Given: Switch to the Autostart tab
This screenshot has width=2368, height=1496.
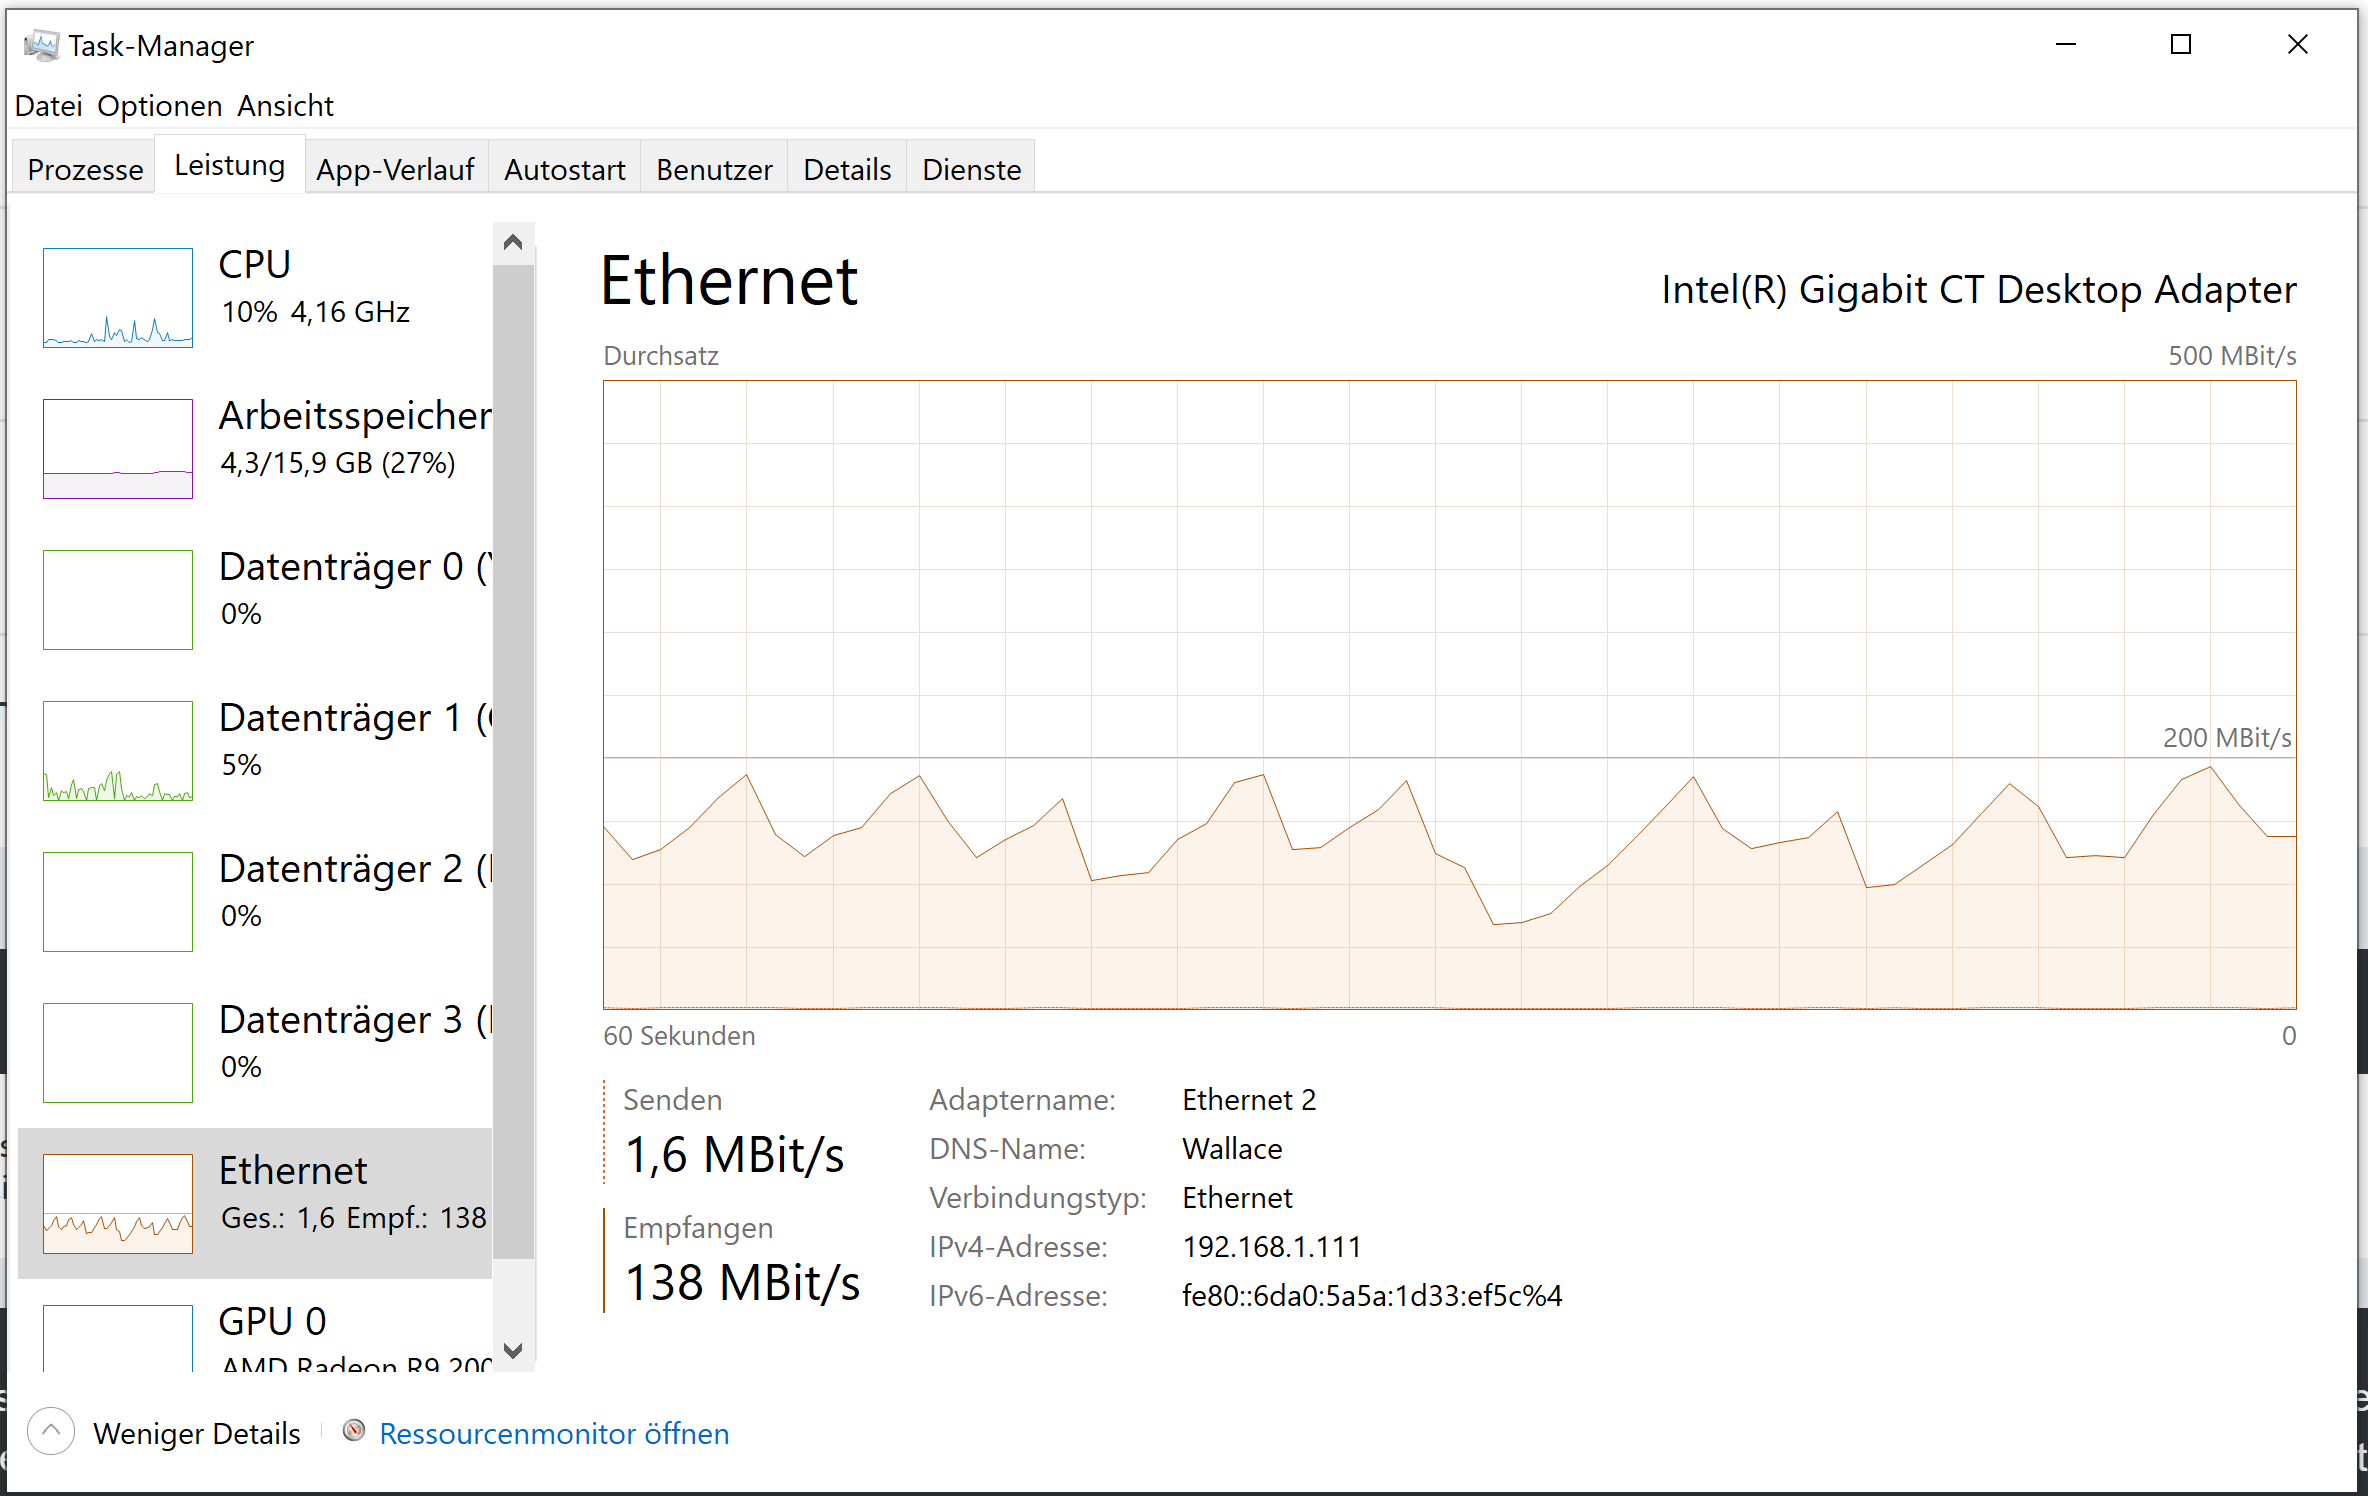Looking at the screenshot, I should [x=564, y=168].
